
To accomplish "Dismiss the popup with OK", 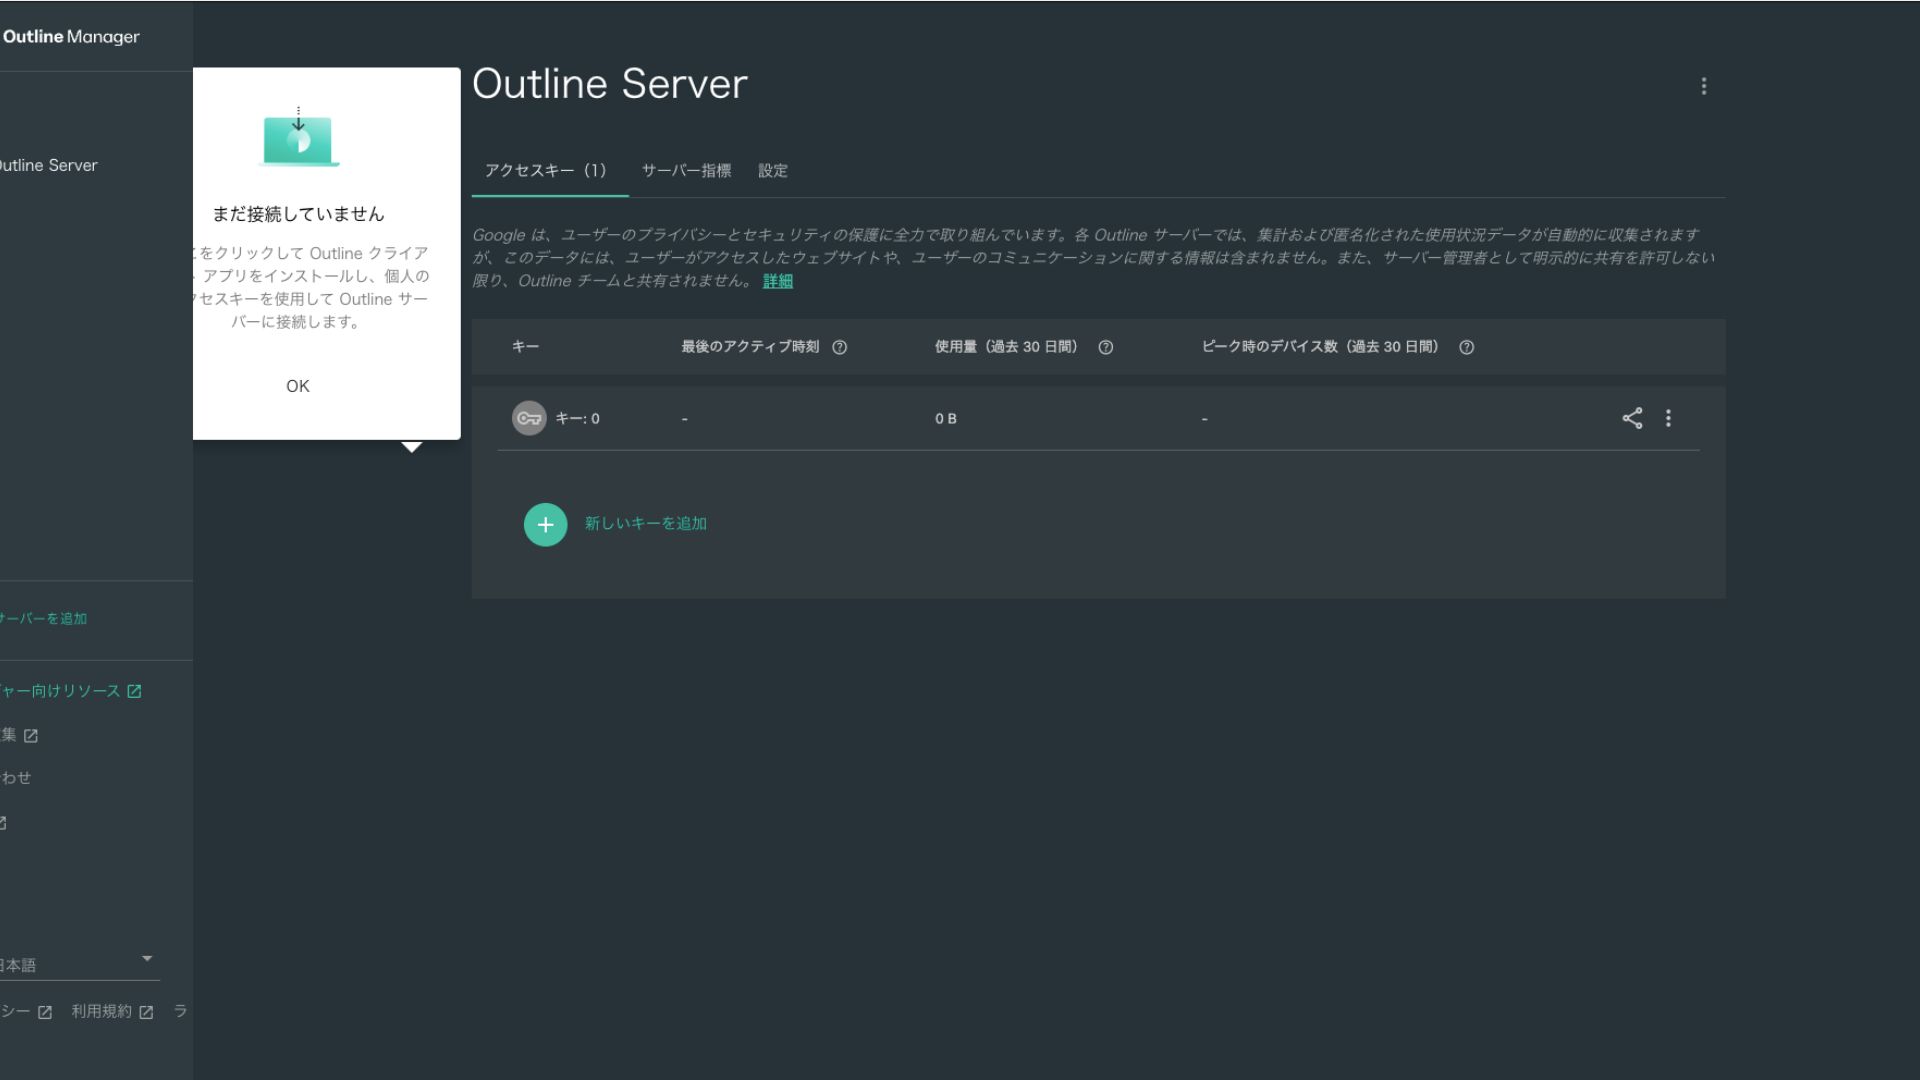I will point(298,386).
